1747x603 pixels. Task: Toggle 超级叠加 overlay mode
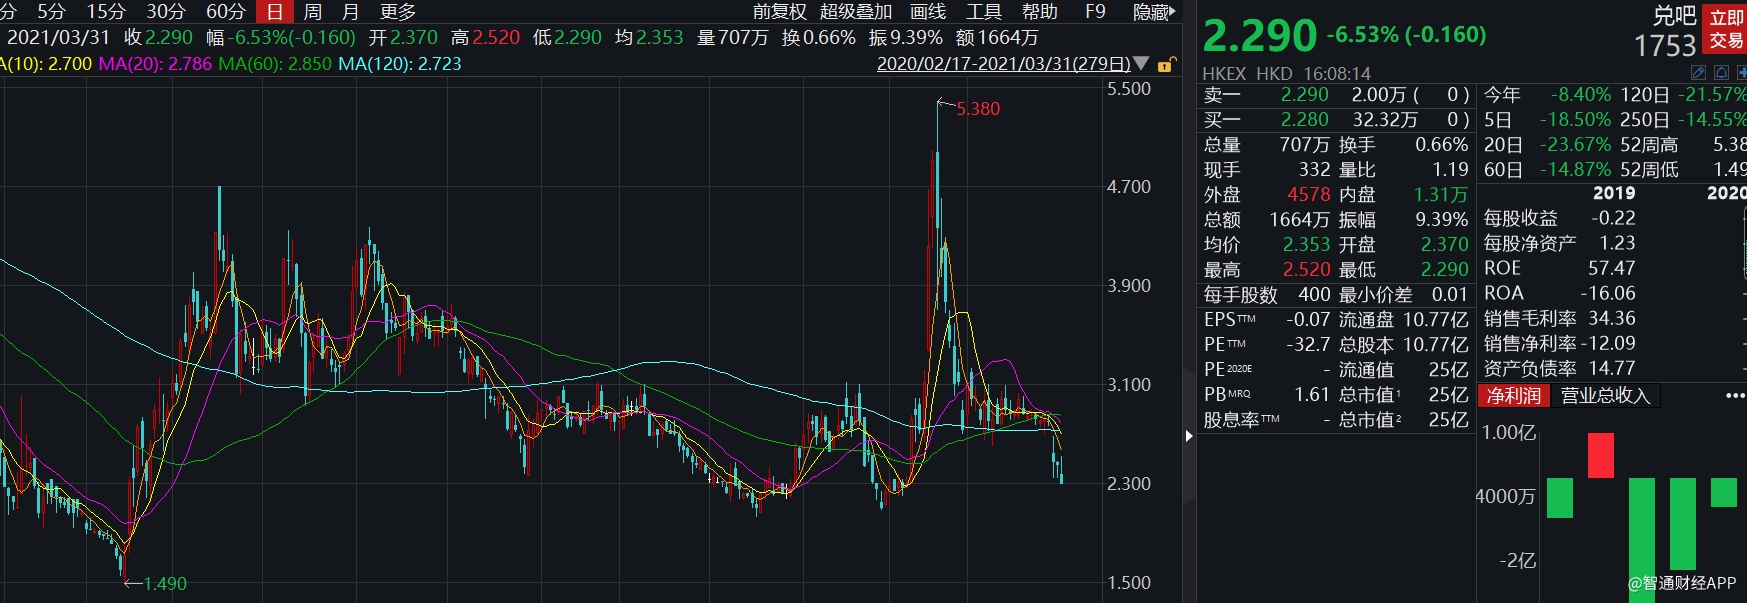[855, 12]
